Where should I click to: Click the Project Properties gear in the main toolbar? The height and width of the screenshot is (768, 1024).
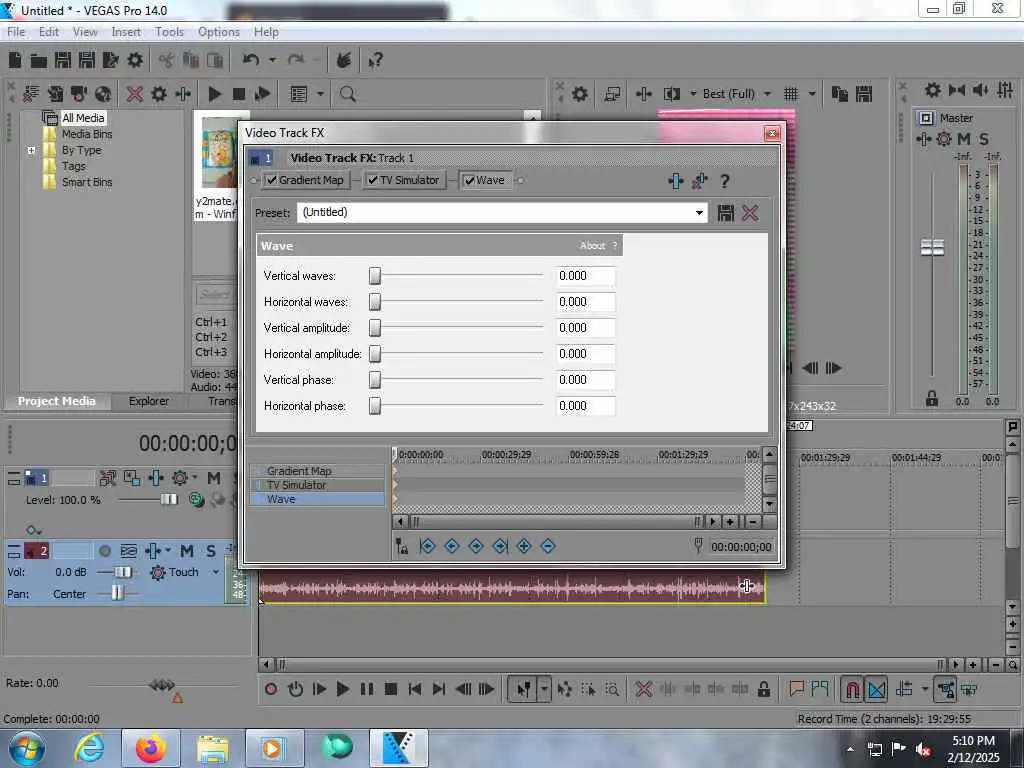tap(135, 61)
